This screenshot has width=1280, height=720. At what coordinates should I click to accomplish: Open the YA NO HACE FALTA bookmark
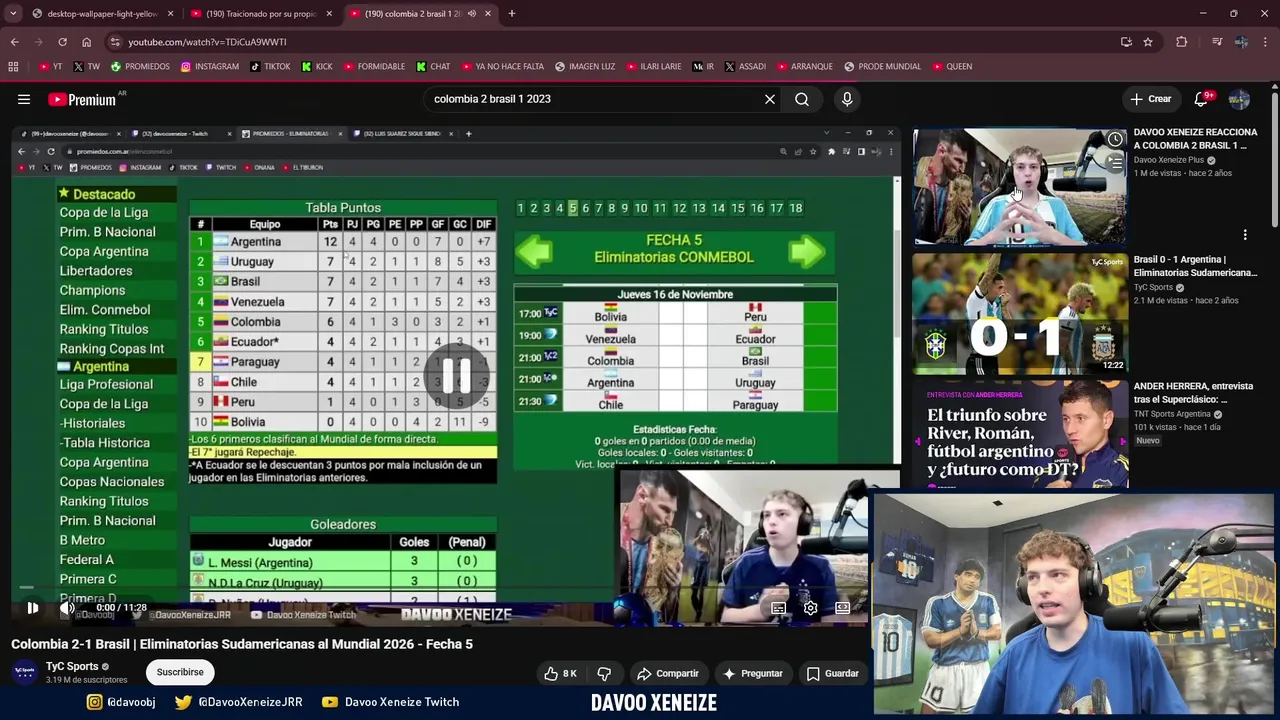(502, 67)
